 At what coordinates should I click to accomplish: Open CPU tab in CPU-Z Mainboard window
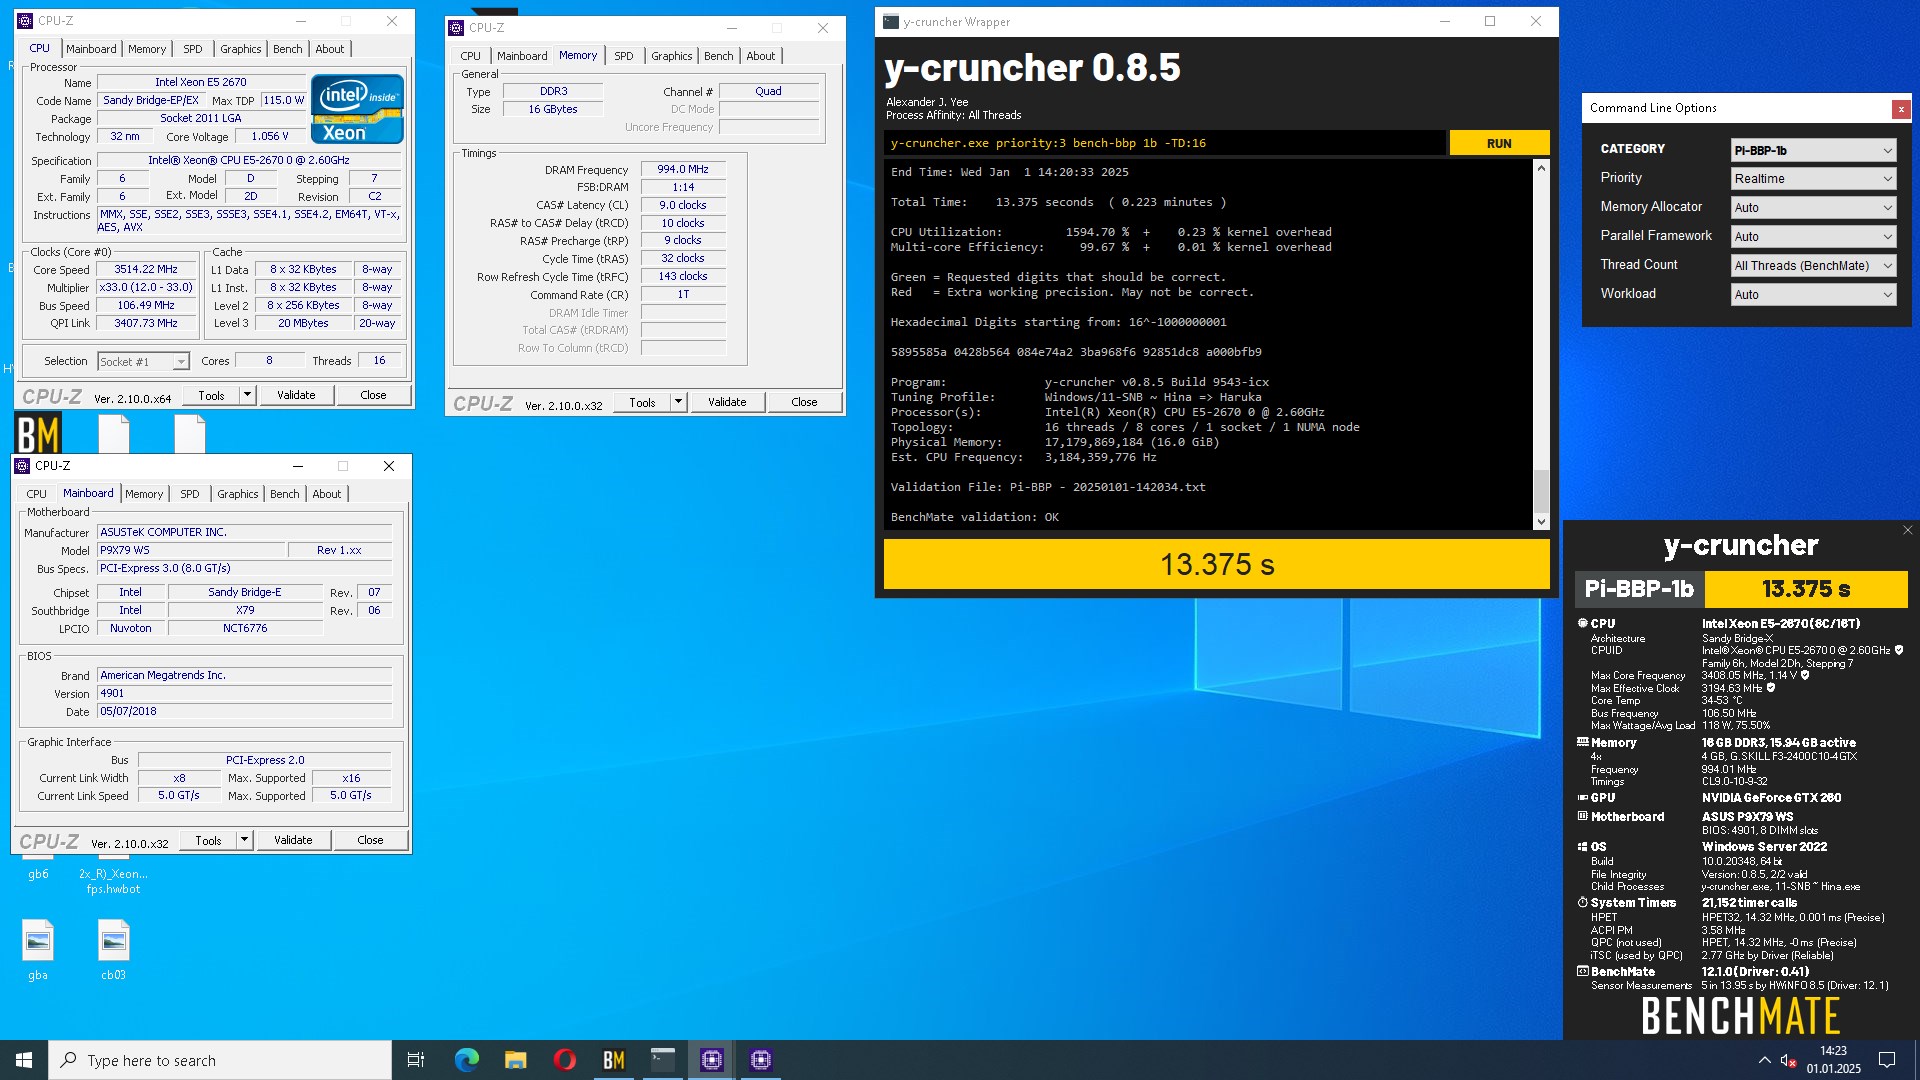pos(36,494)
